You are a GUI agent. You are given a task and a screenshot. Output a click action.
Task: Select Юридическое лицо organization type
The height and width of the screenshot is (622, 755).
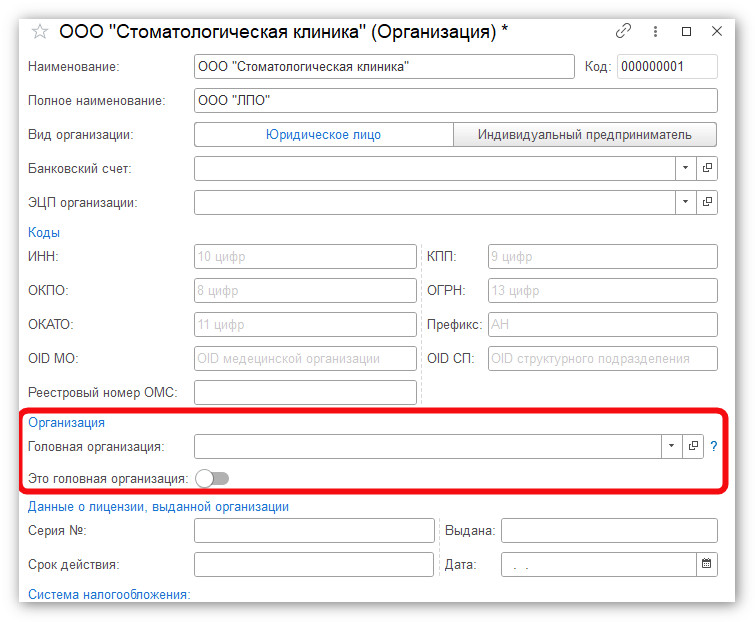click(x=324, y=134)
